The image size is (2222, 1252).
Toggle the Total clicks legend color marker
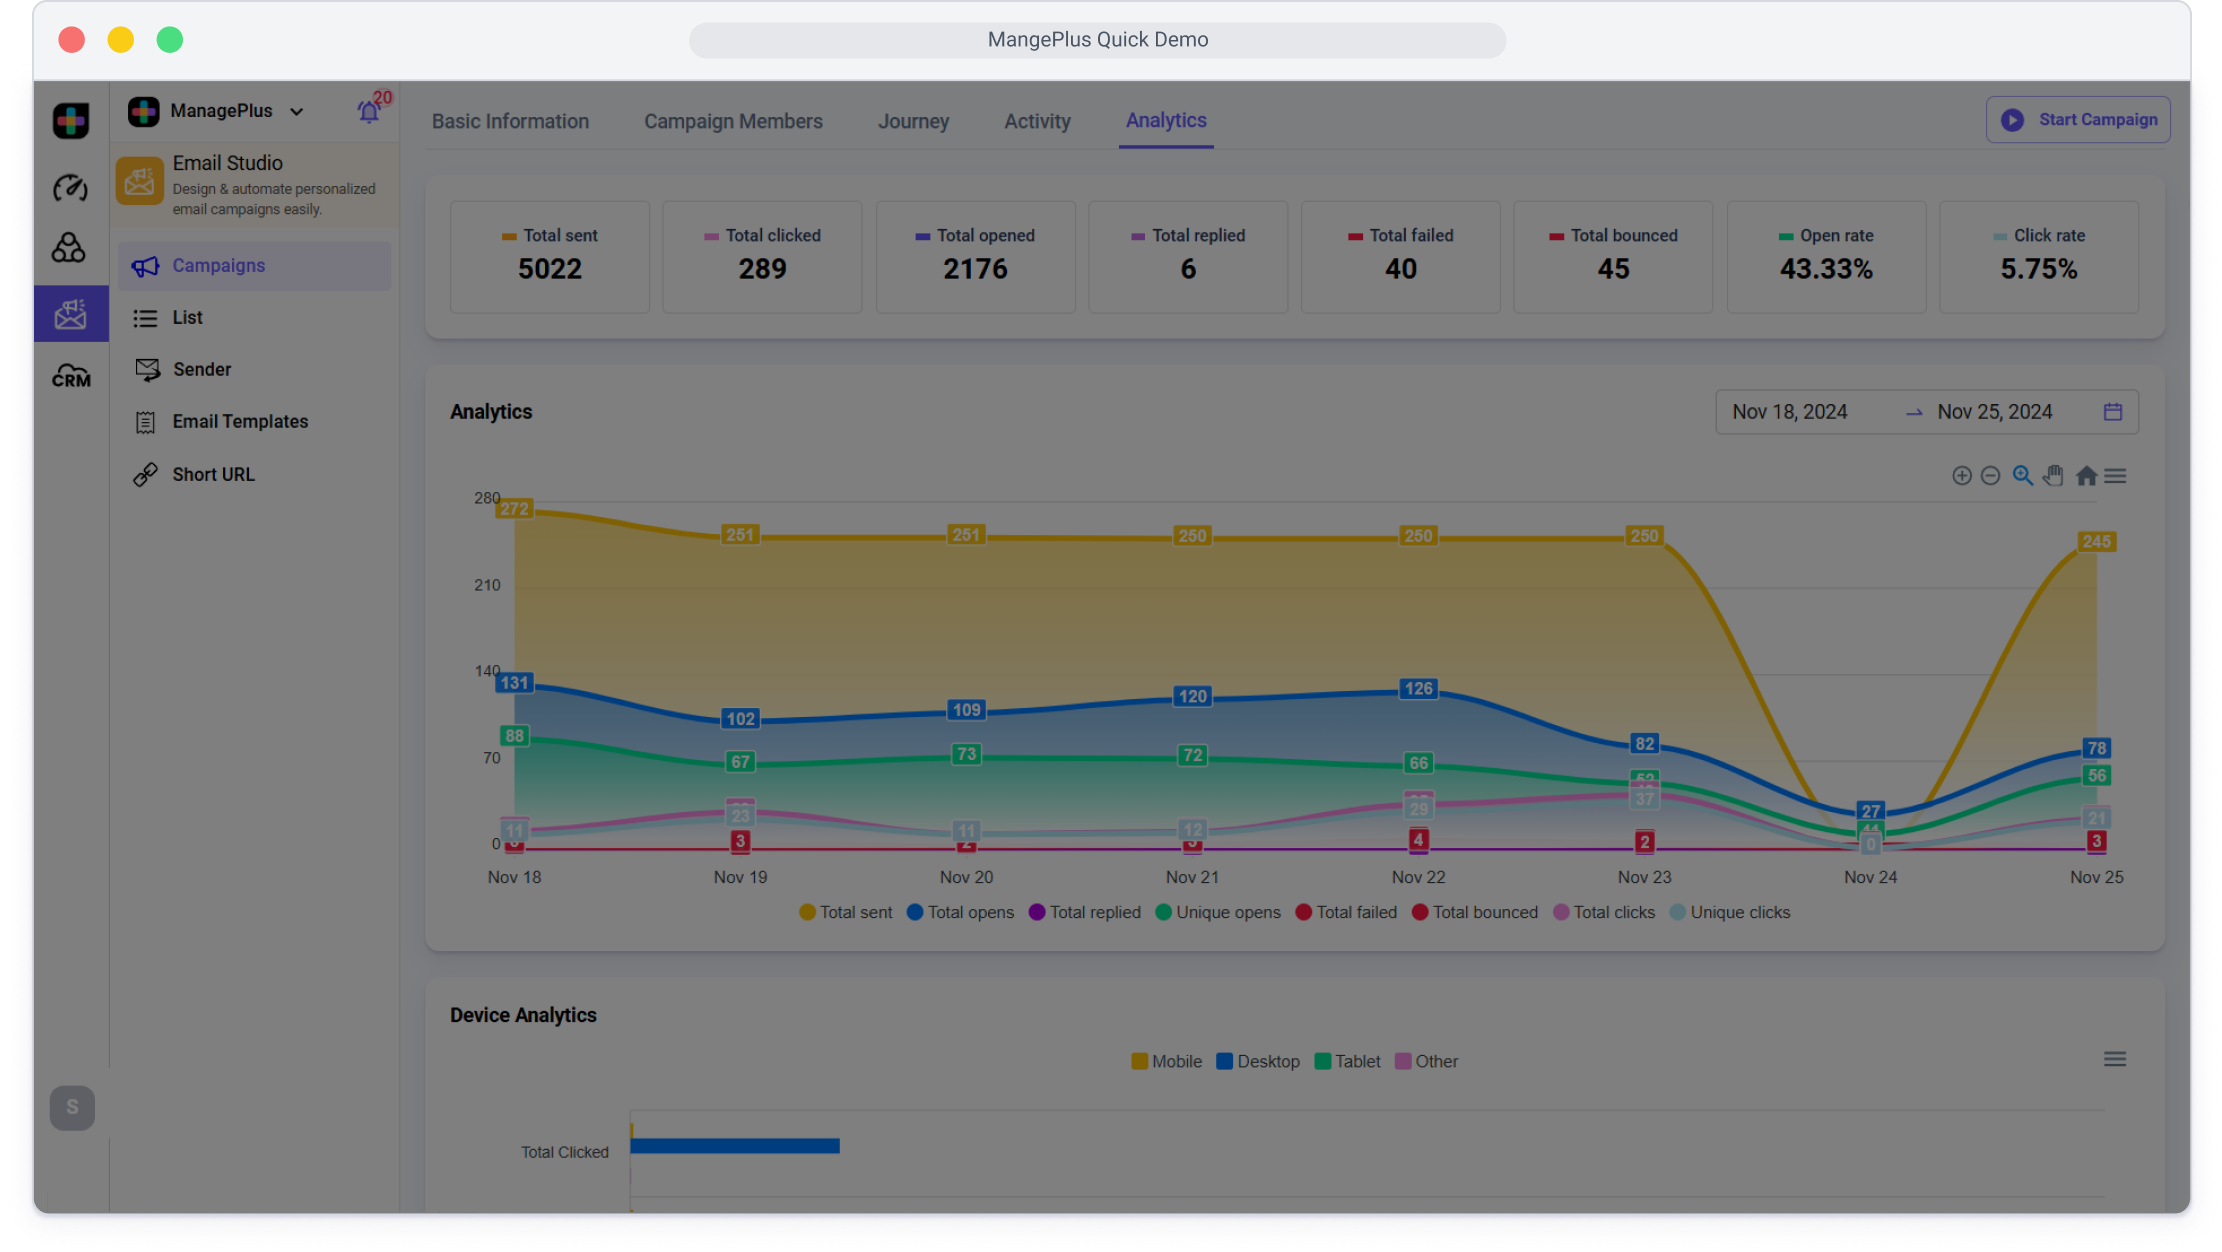pyautogui.click(x=1560, y=912)
